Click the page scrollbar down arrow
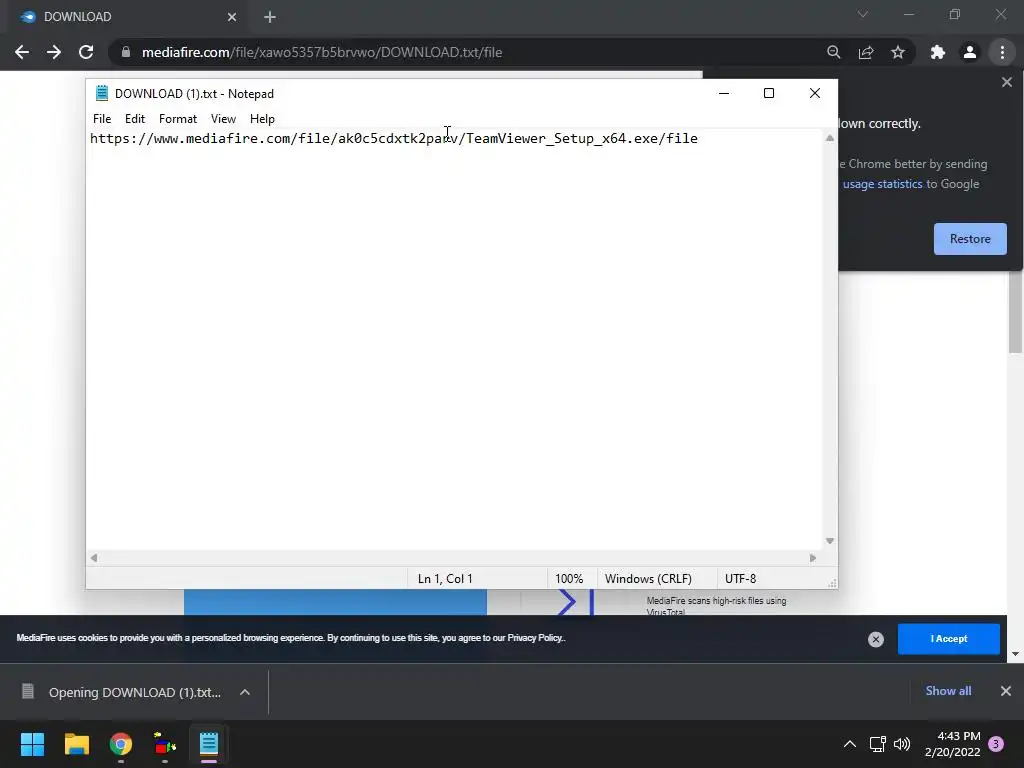This screenshot has width=1024, height=768. [1015, 654]
